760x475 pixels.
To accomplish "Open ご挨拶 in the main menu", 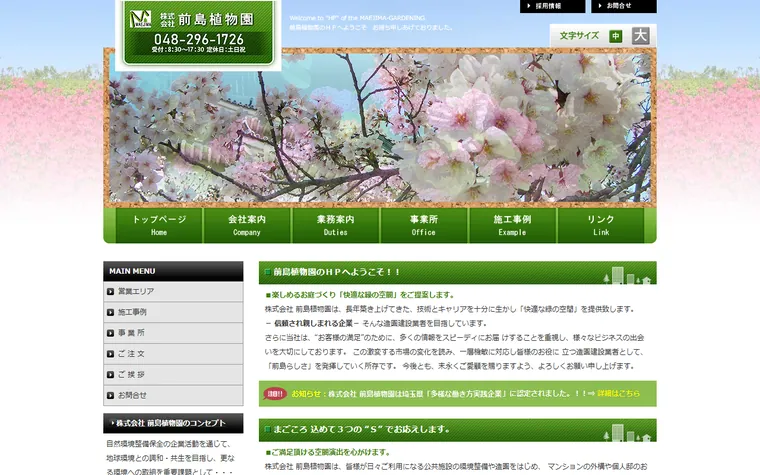I will [x=173, y=375].
